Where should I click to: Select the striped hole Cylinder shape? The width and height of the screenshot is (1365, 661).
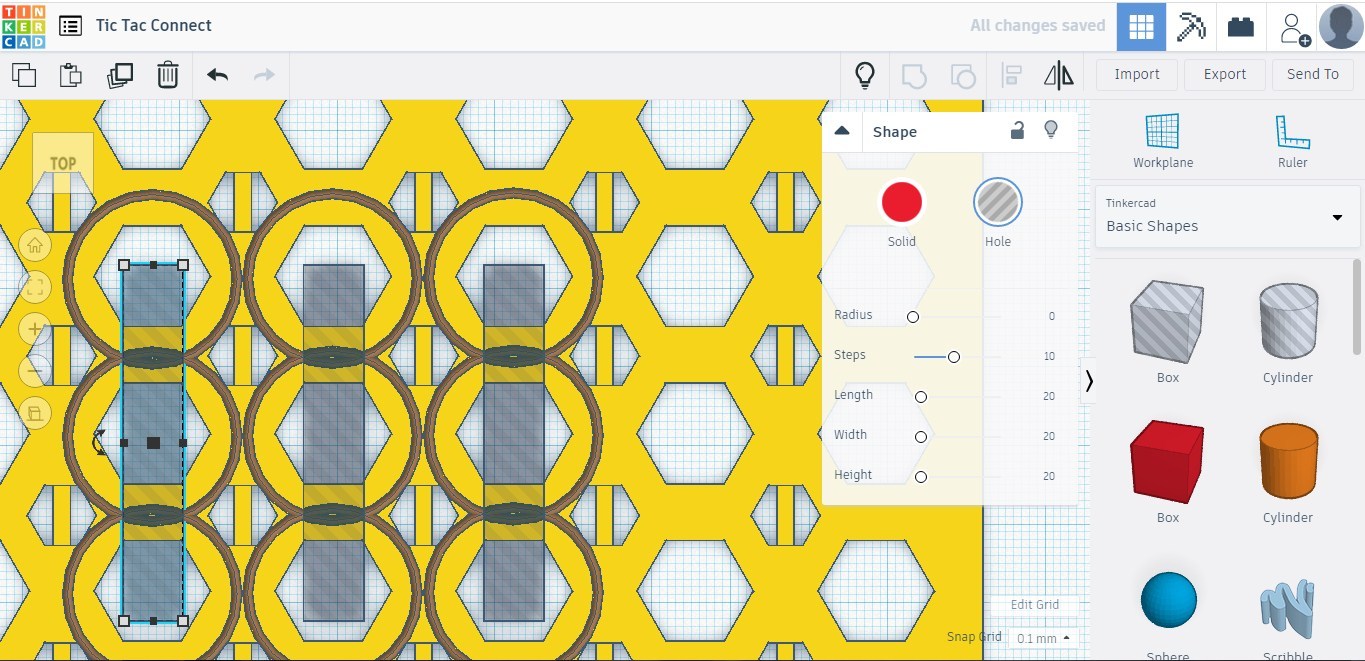pos(1288,320)
